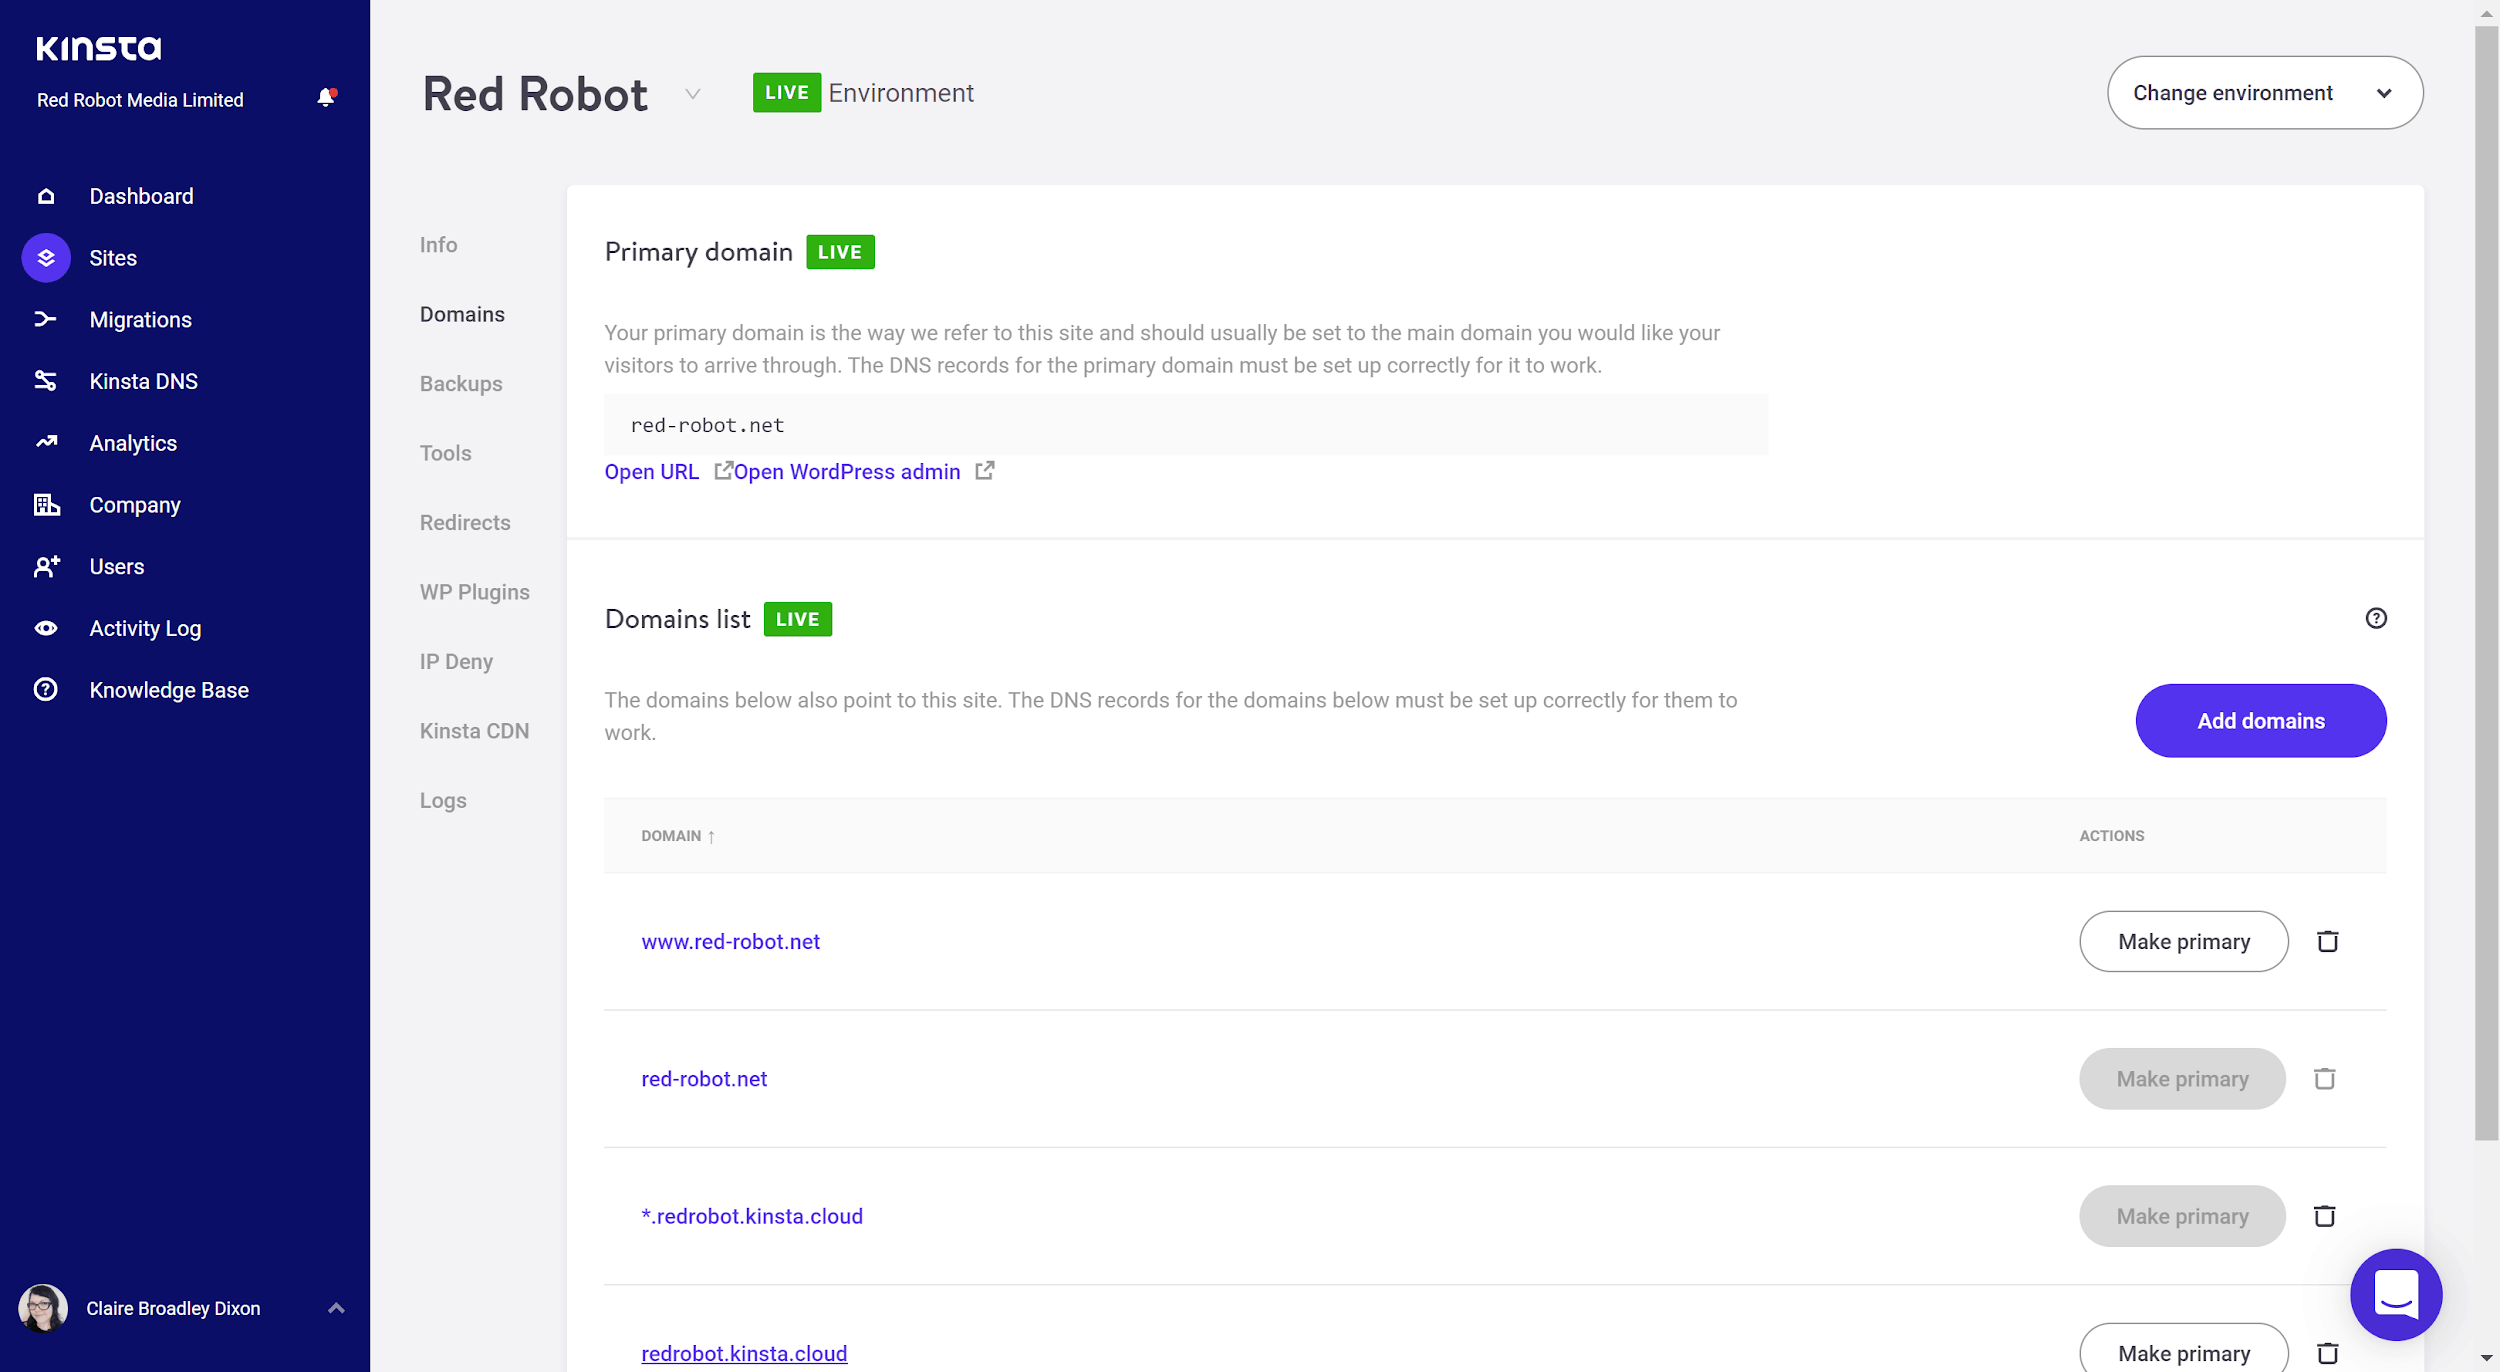
Task: Open the Tools tab
Action: (x=445, y=453)
